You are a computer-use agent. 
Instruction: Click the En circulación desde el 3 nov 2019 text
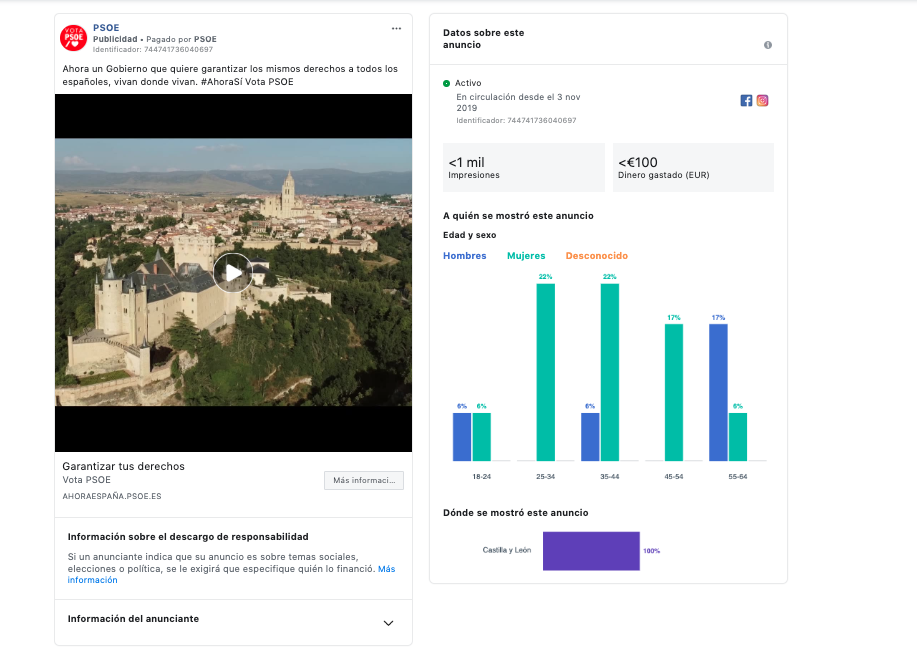tap(518, 102)
